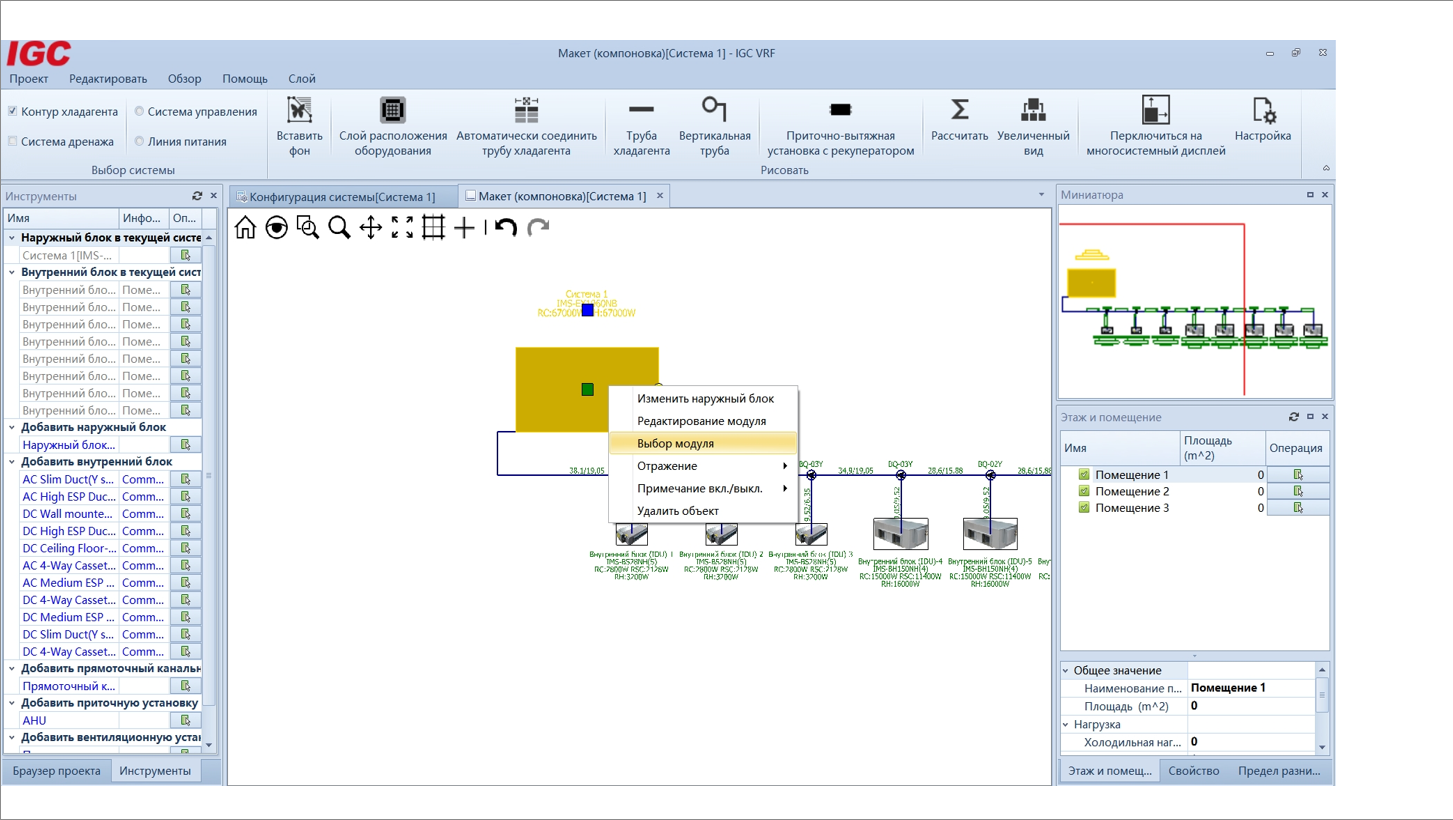The width and height of the screenshot is (1453, 820).
Task: Click the home view icon on canvas toolbar
Action: pyautogui.click(x=245, y=228)
